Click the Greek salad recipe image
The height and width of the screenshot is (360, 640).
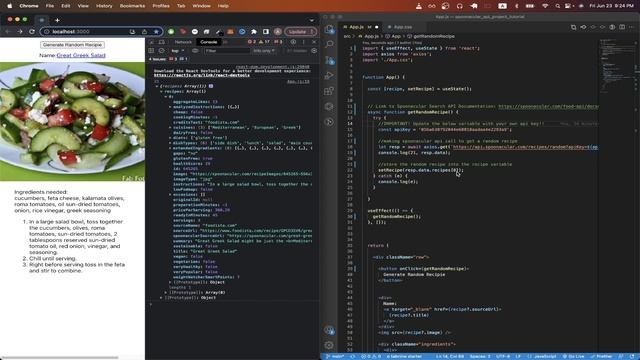tap(72, 122)
